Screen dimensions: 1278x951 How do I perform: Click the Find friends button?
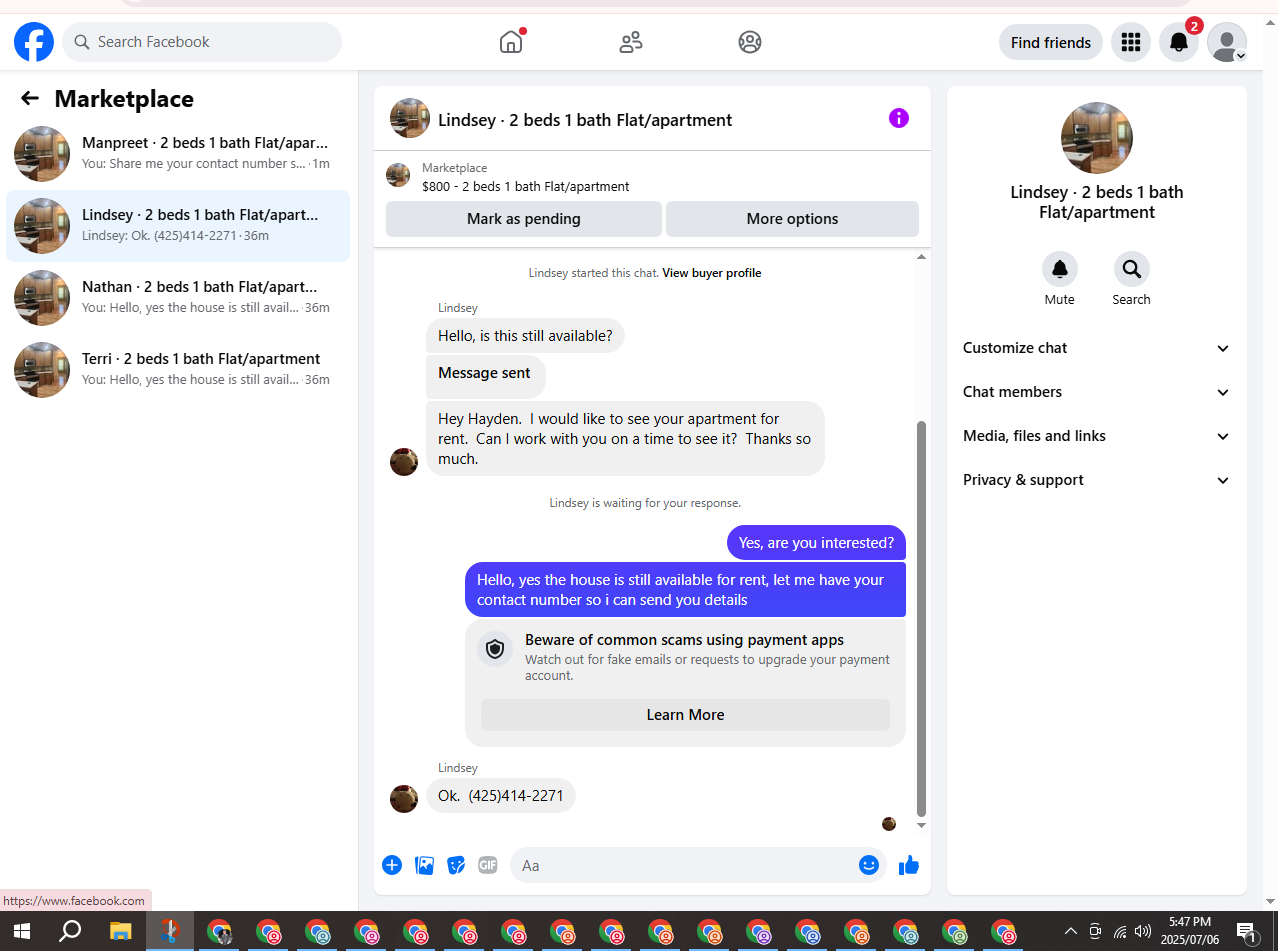[1051, 42]
